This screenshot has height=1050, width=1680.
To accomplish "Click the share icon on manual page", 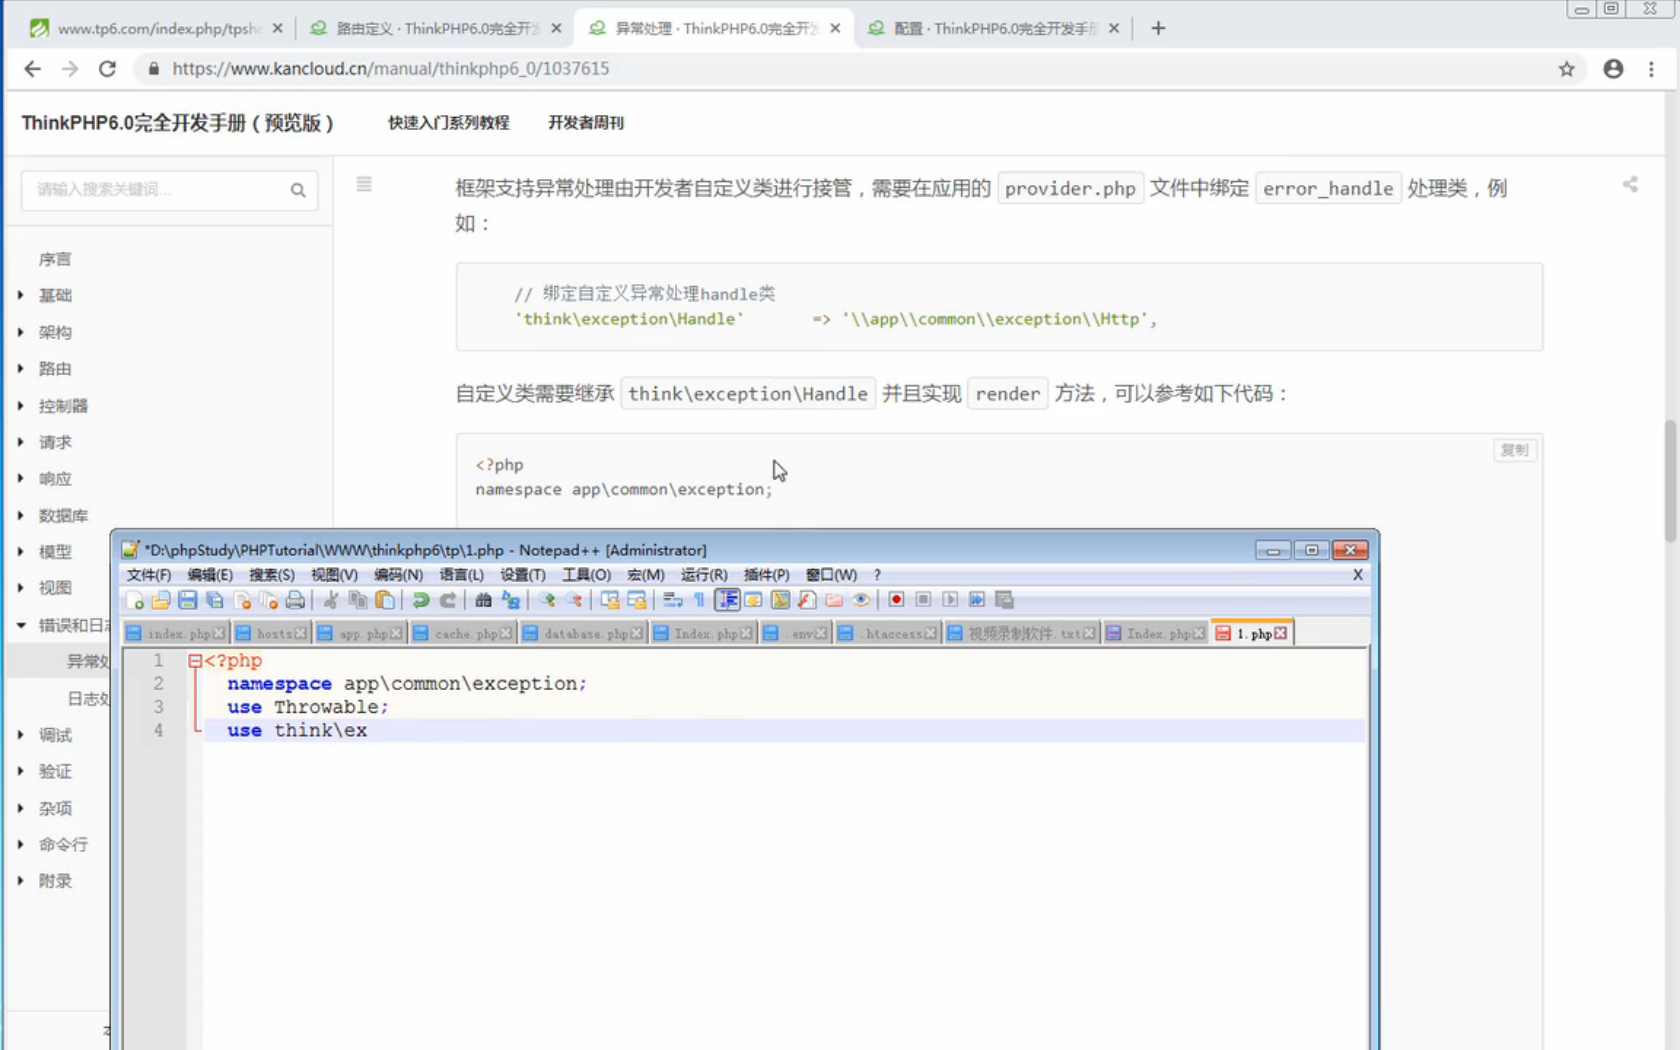I will click(x=1630, y=185).
